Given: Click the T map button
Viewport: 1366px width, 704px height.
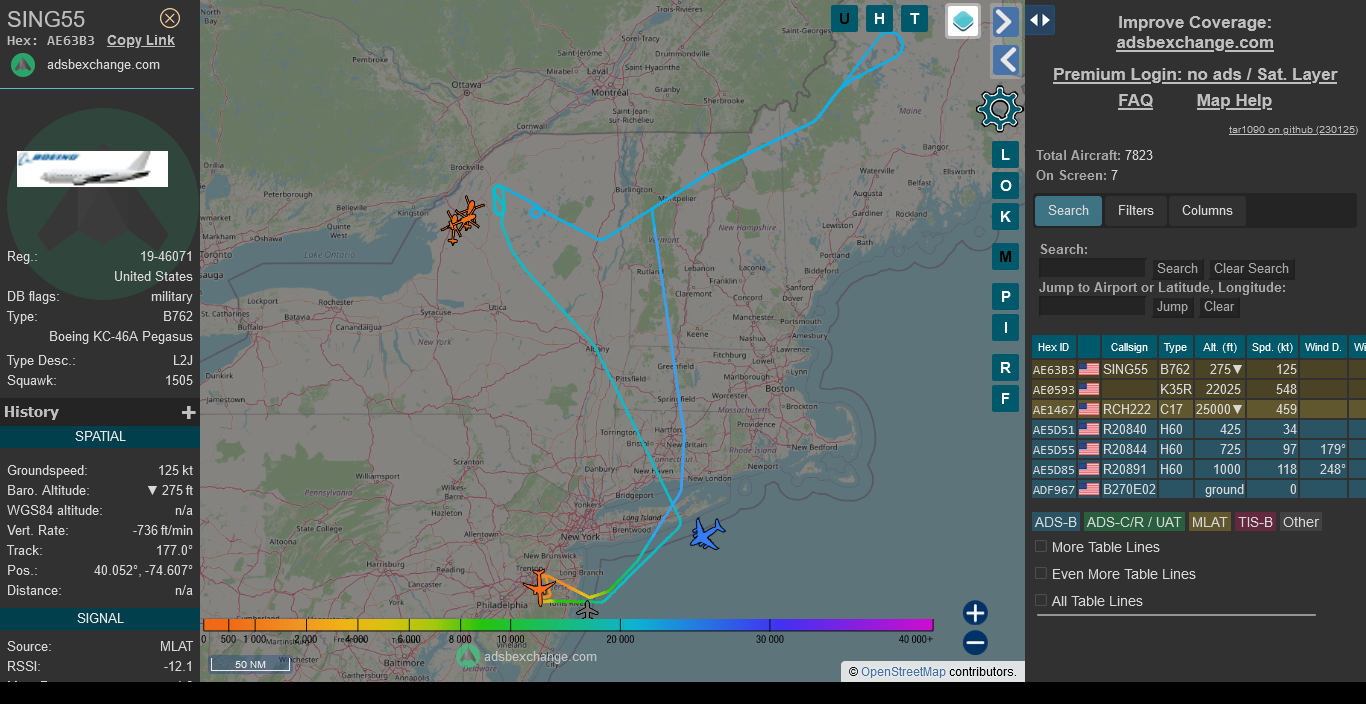Looking at the screenshot, I should tap(915, 18).
